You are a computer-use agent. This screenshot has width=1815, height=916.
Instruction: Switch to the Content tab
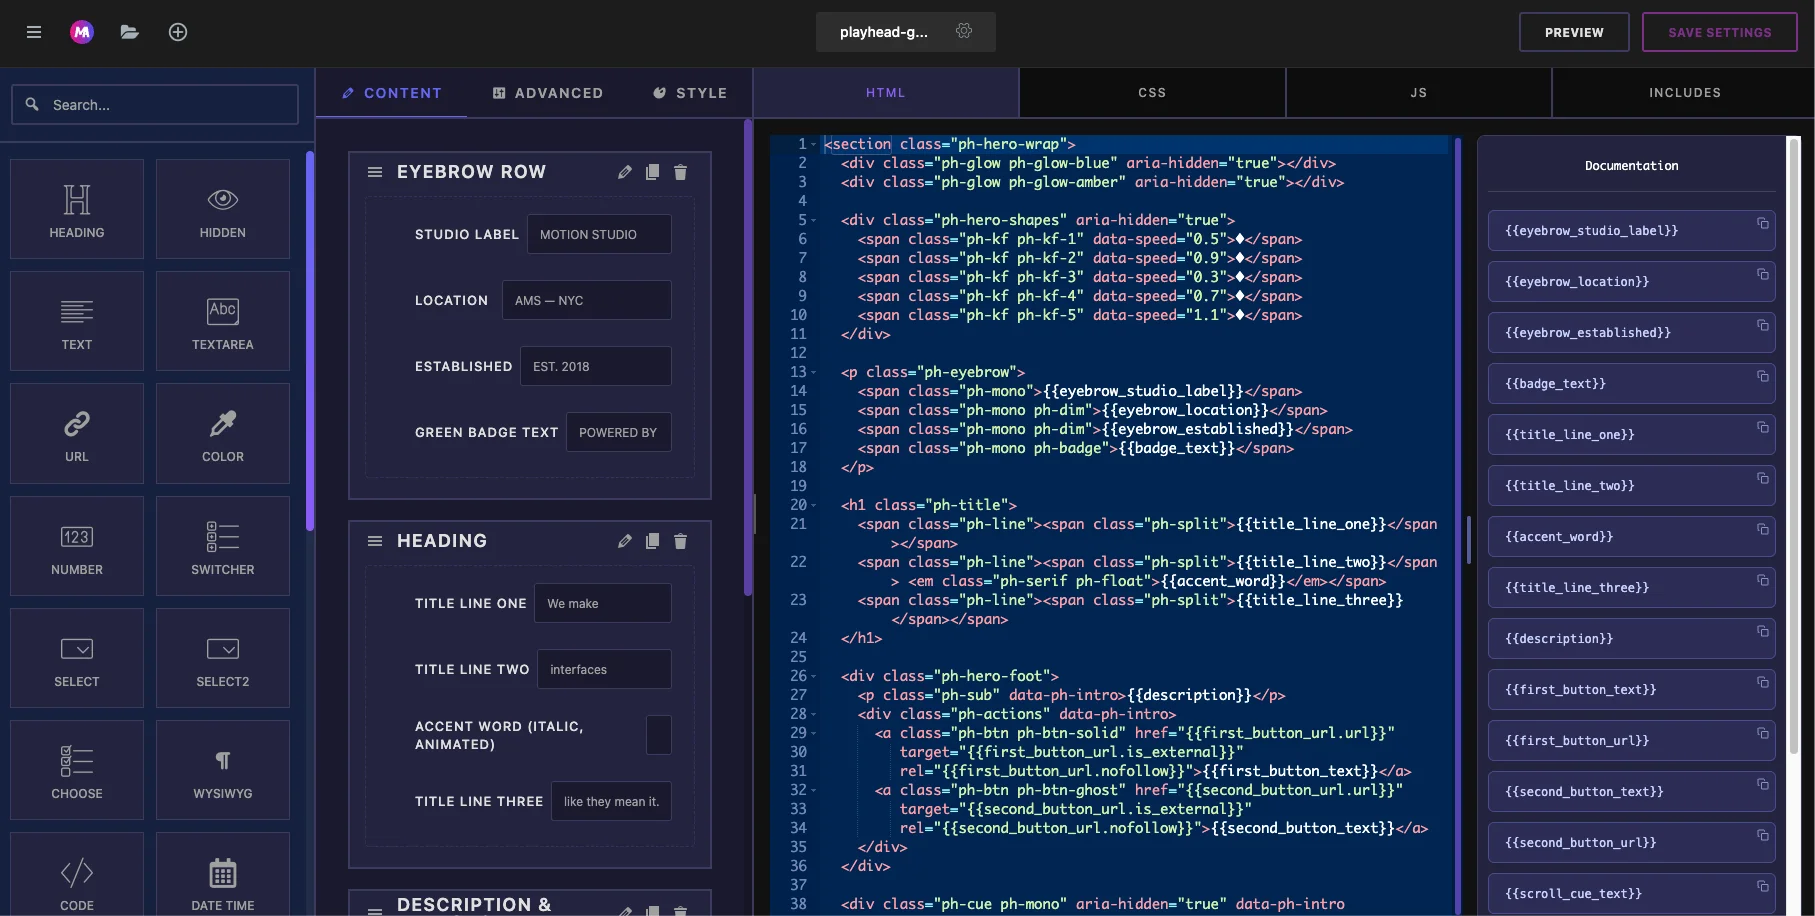click(391, 93)
